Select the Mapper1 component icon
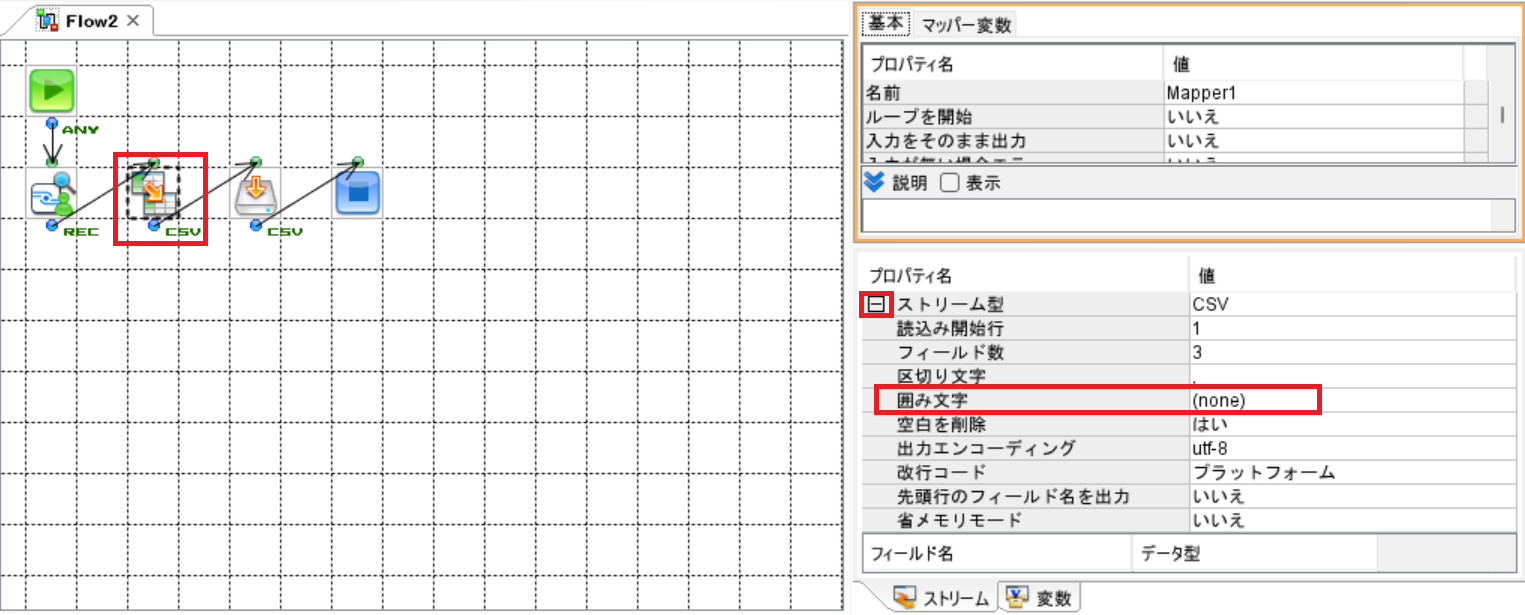The height and width of the screenshot is (615, 1525). click(154, 193)
